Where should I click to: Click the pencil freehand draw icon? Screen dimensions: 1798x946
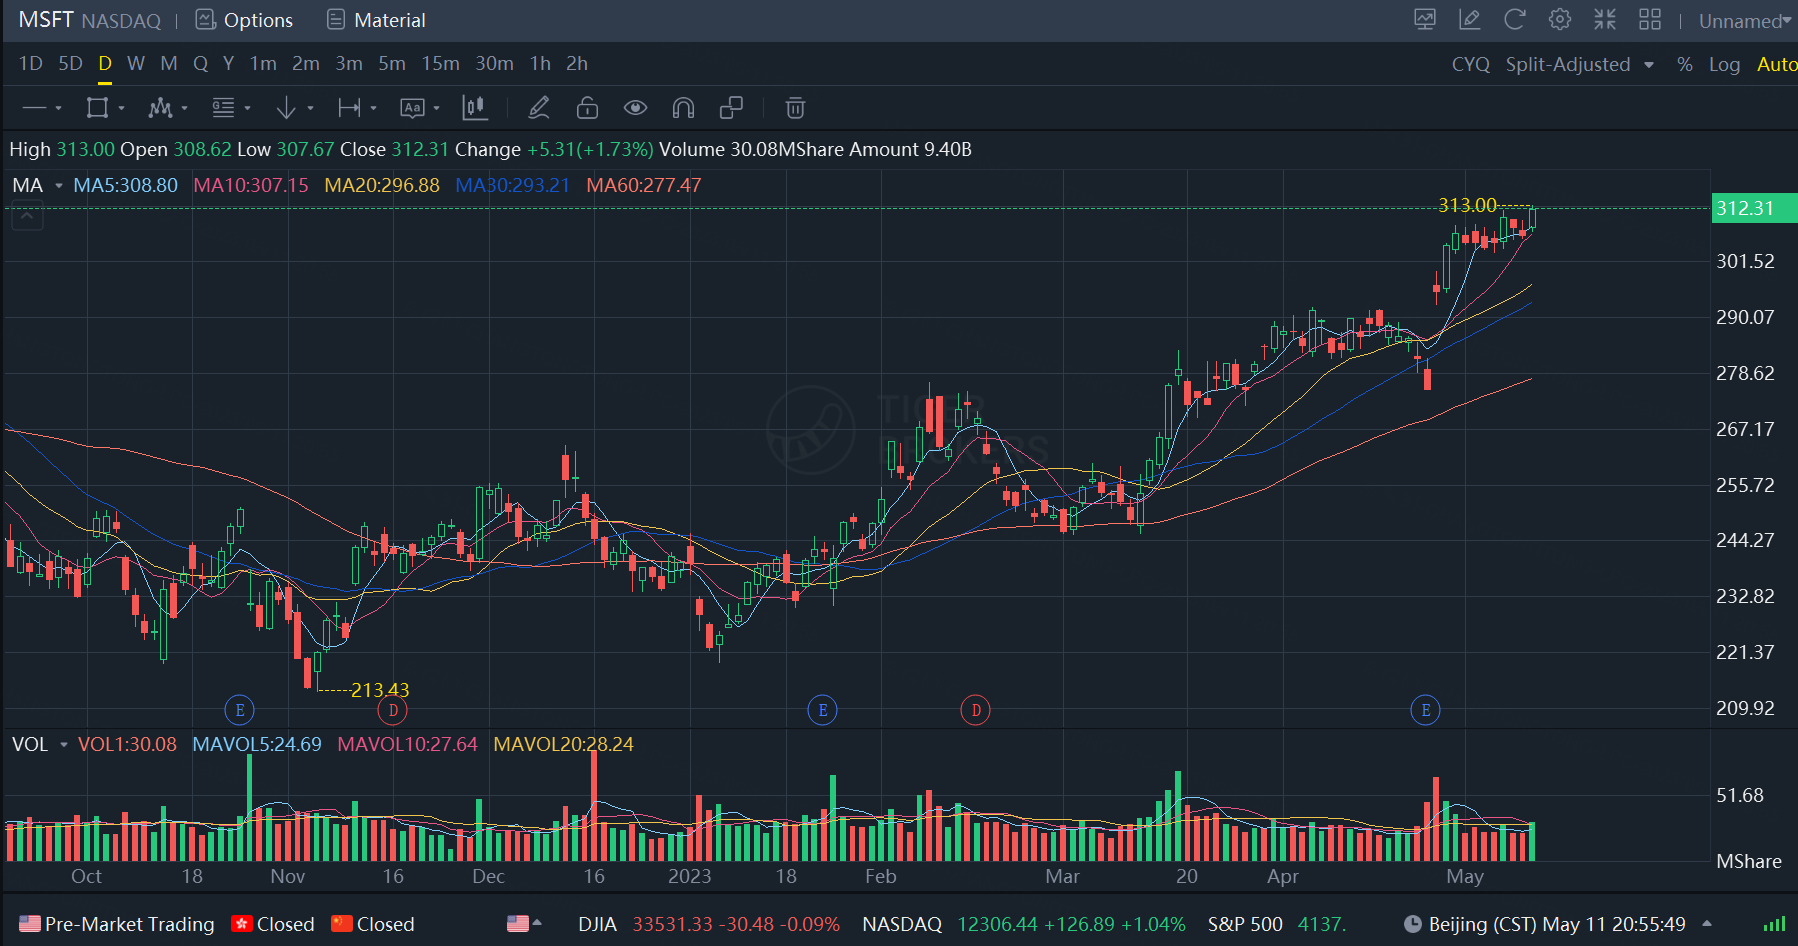coord(539,108)
